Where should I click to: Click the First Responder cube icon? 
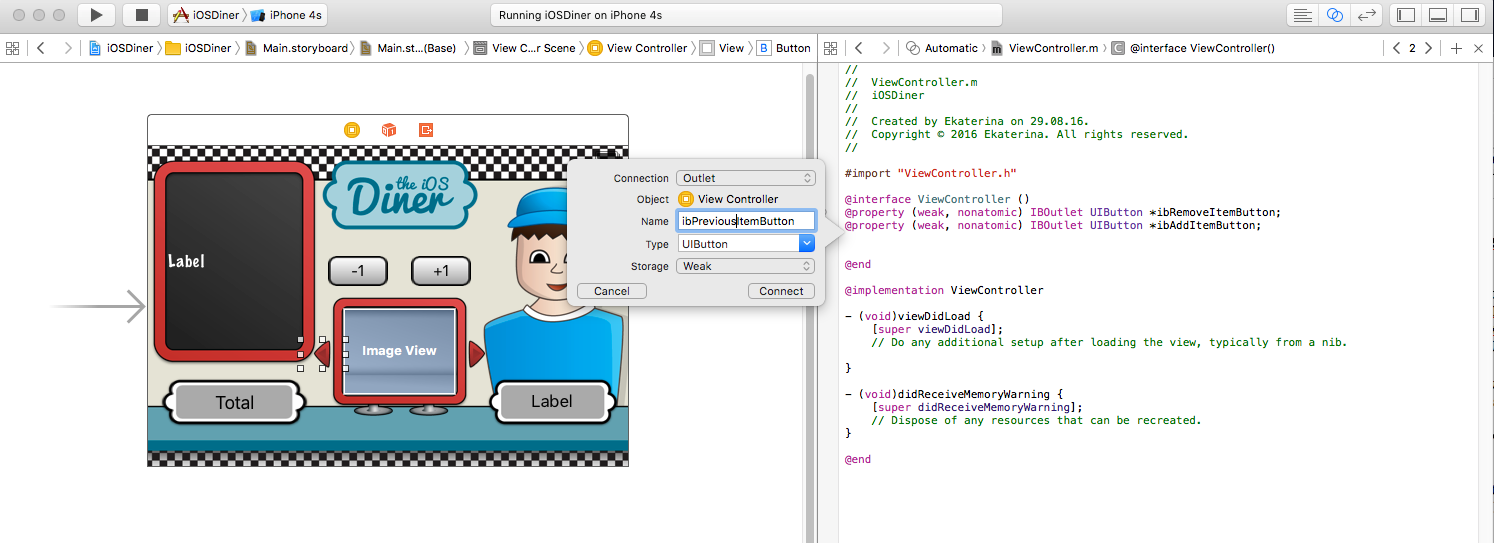tap(389, 130)
